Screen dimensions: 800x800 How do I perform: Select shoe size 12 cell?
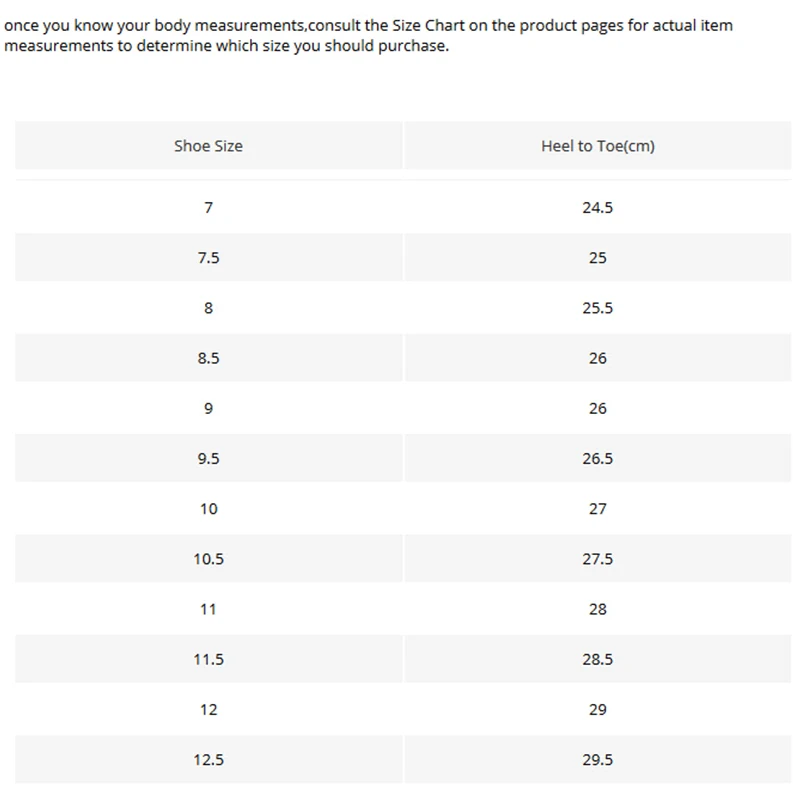tap(209, 709)
